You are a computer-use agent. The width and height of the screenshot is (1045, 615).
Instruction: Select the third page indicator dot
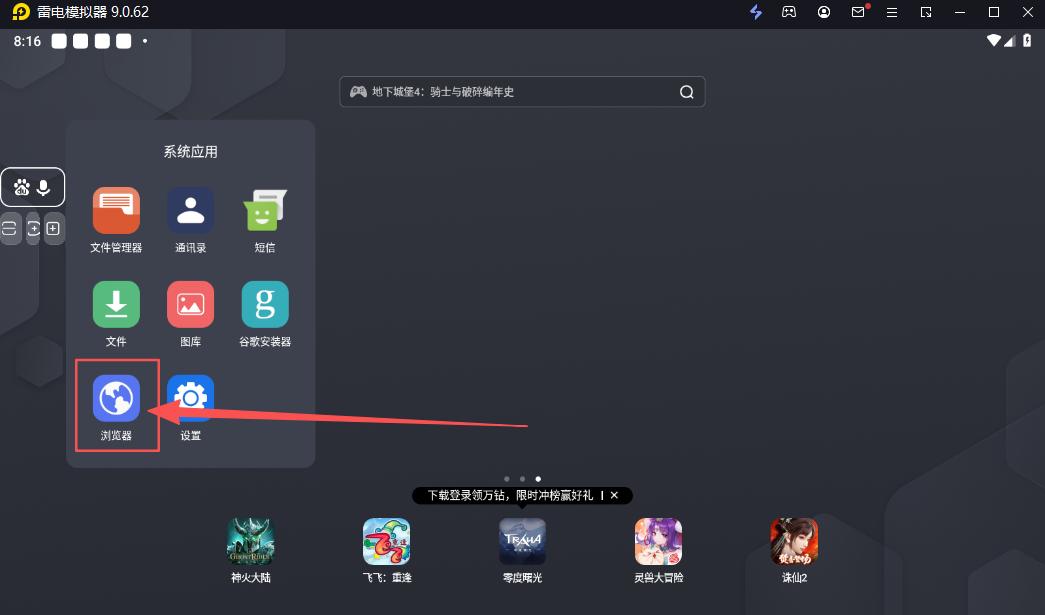[x=538, y=479]
